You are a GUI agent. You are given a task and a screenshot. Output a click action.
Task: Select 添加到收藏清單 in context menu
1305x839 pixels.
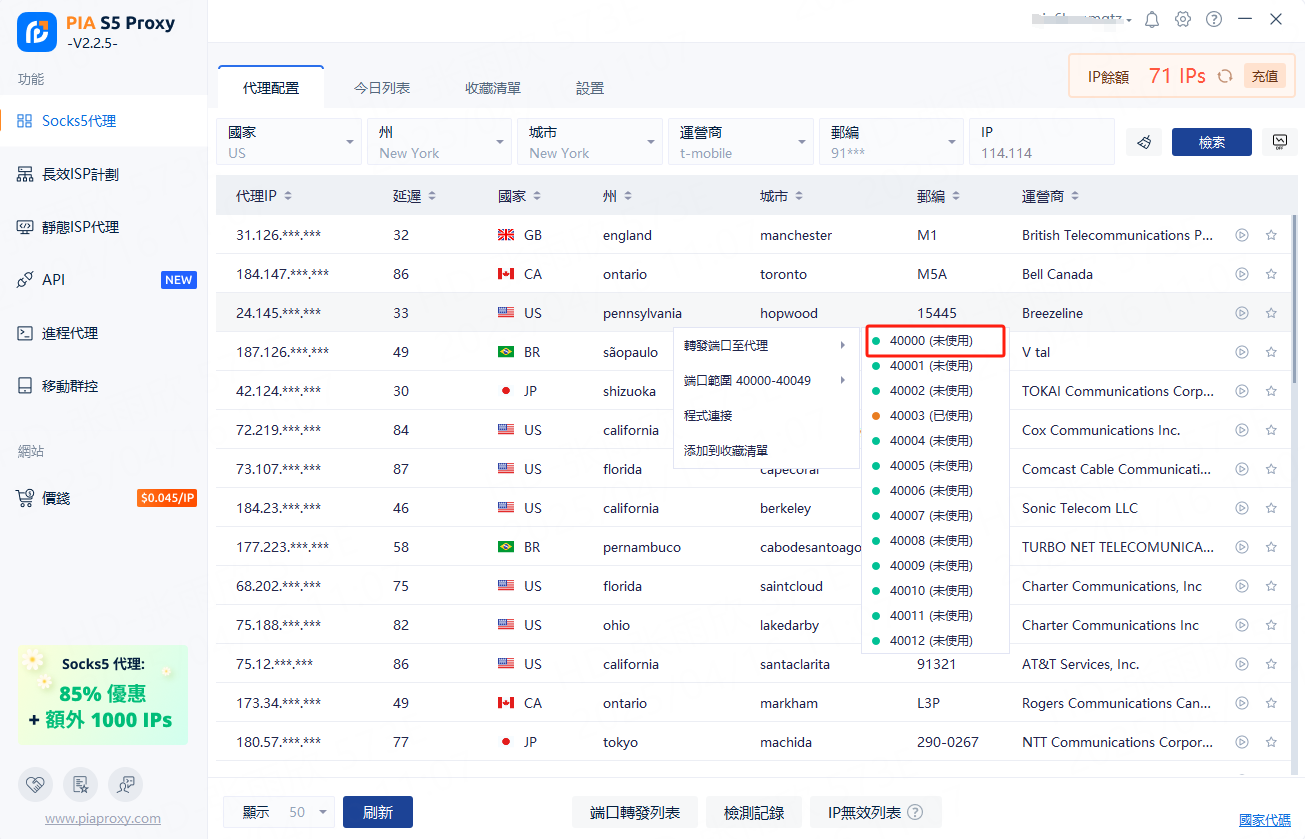pyautogui.click(x=725, y=450)
